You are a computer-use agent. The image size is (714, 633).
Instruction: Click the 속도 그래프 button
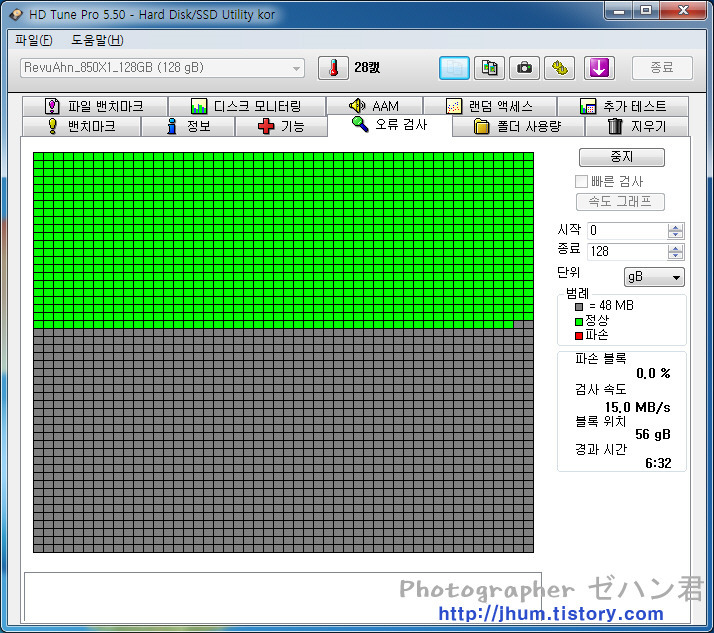point(620,202)
